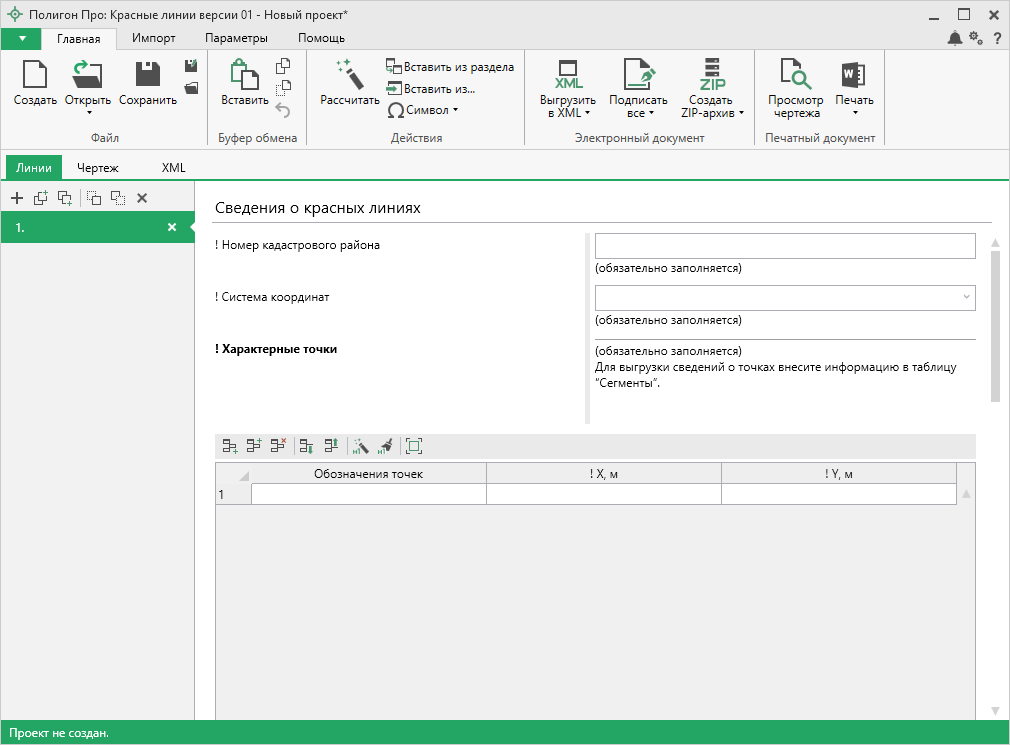
Task: Click the delete row icon in table toolbar
Action: click(278, 447)
